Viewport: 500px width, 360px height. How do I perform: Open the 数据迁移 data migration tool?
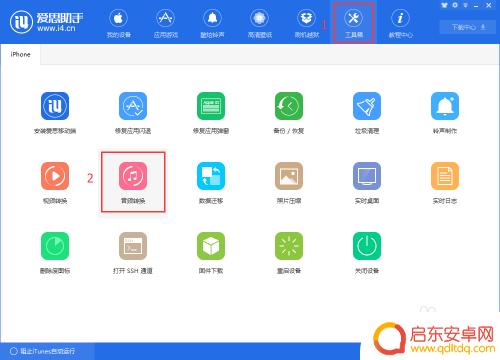tap(211, 183)
